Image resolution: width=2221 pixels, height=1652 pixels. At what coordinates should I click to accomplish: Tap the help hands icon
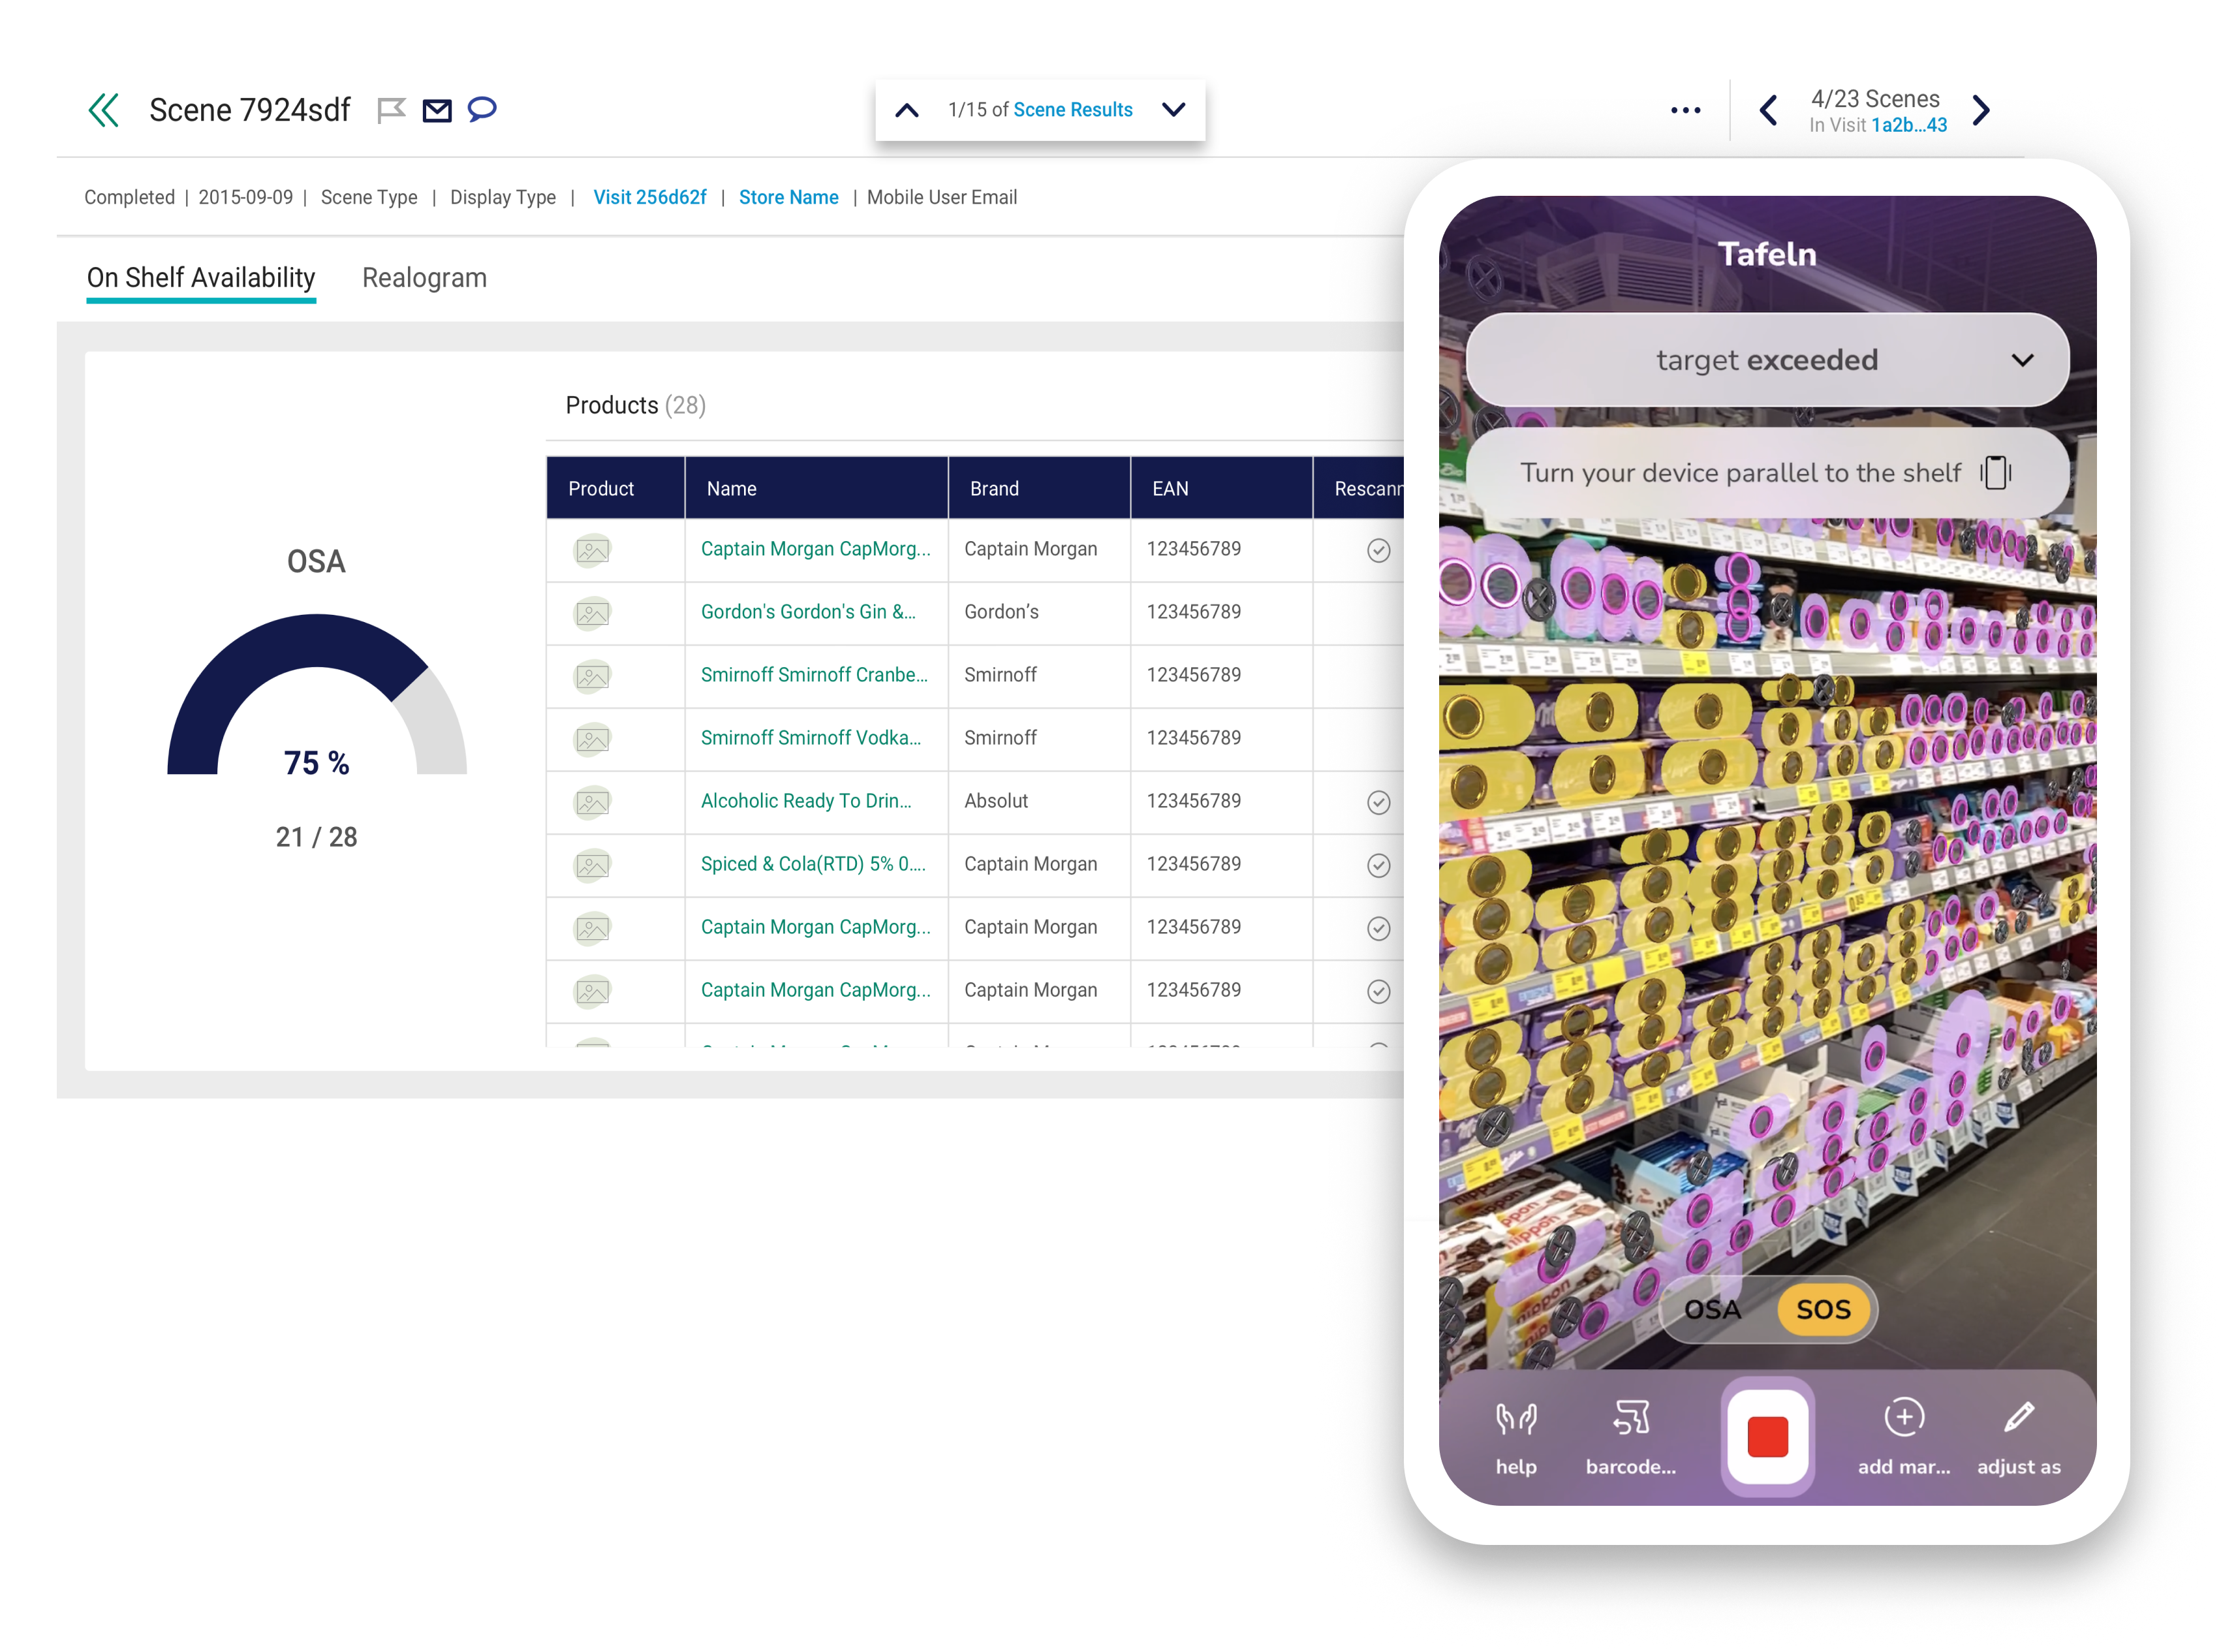click(1515, 1418)
